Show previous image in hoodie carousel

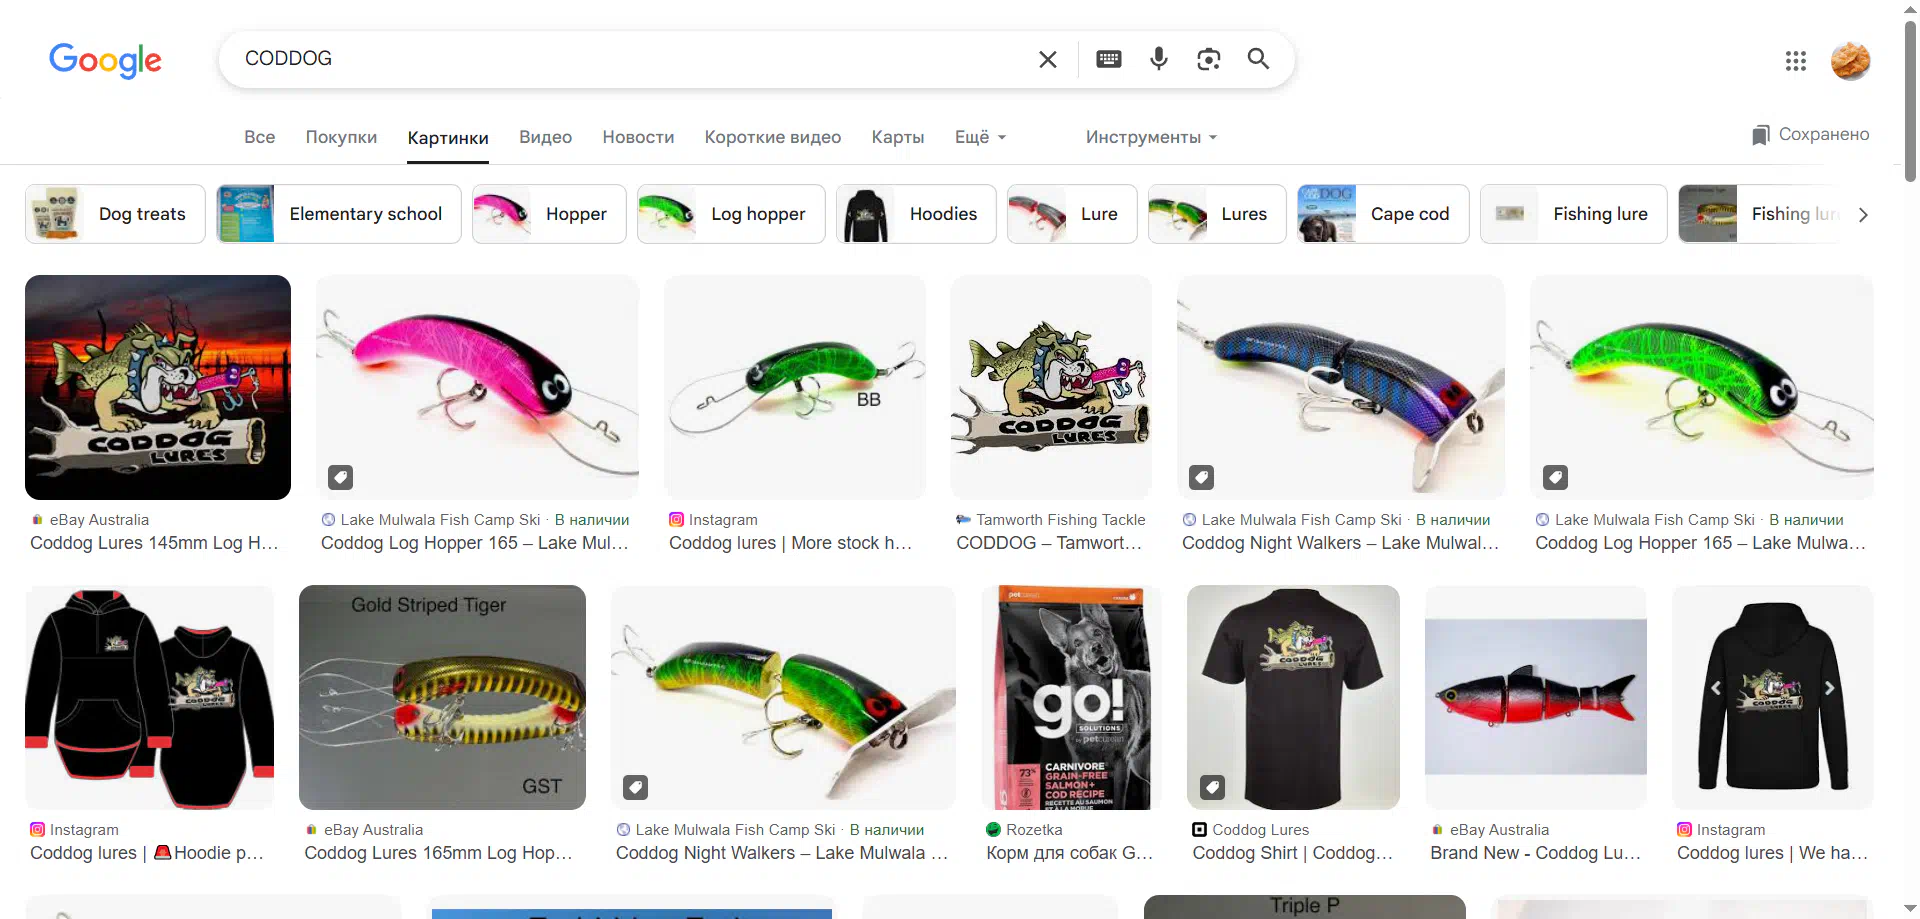coord(1716,688)
